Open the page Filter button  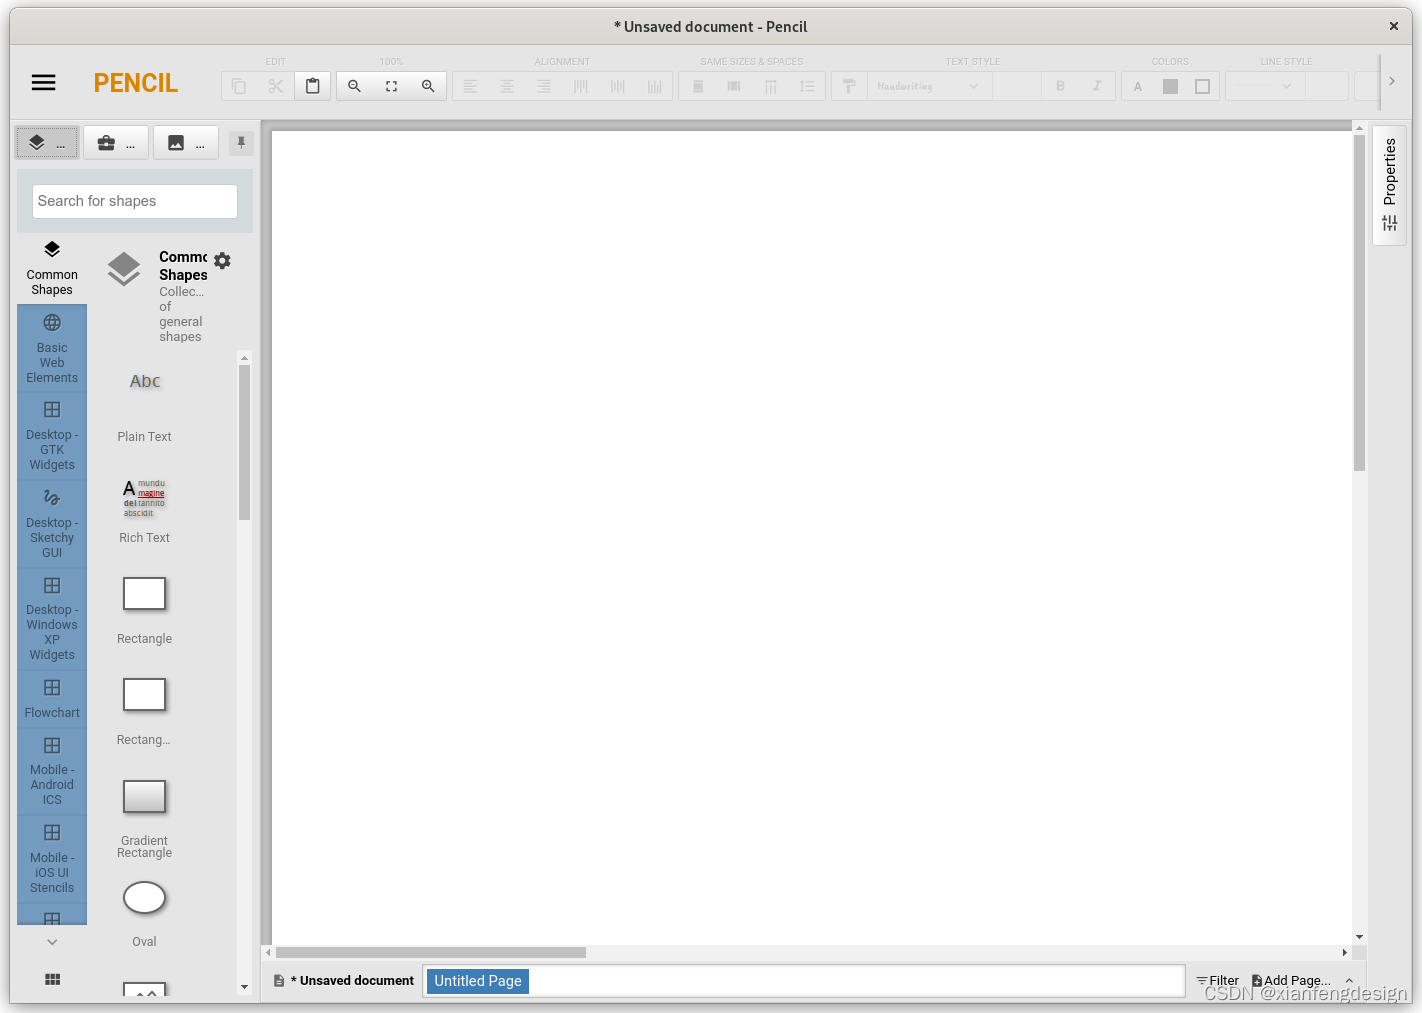point(1217,981)
